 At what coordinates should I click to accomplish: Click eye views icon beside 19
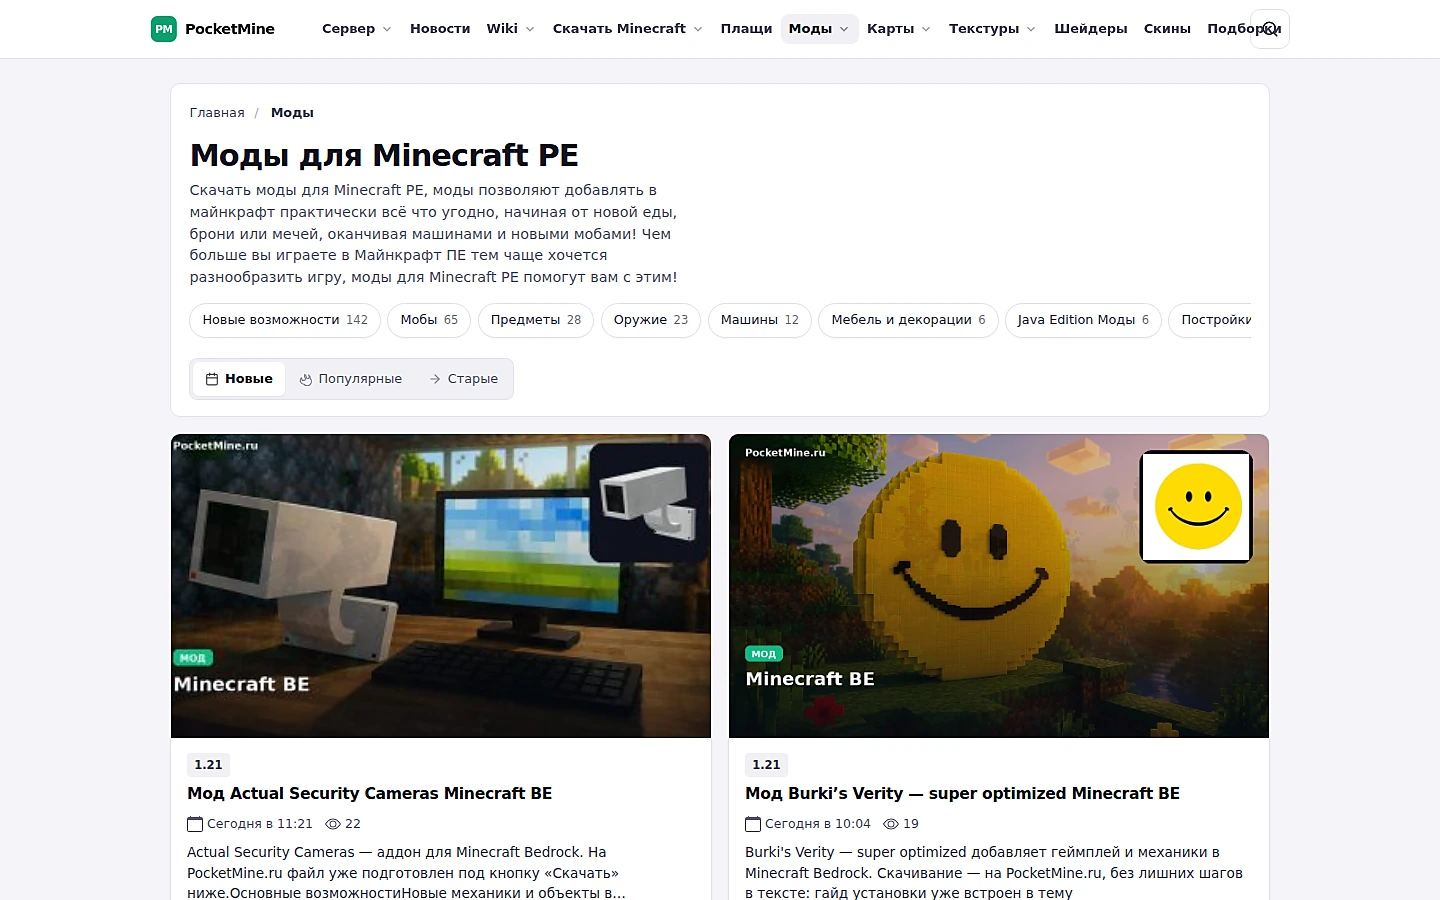[x=891, y=824]
